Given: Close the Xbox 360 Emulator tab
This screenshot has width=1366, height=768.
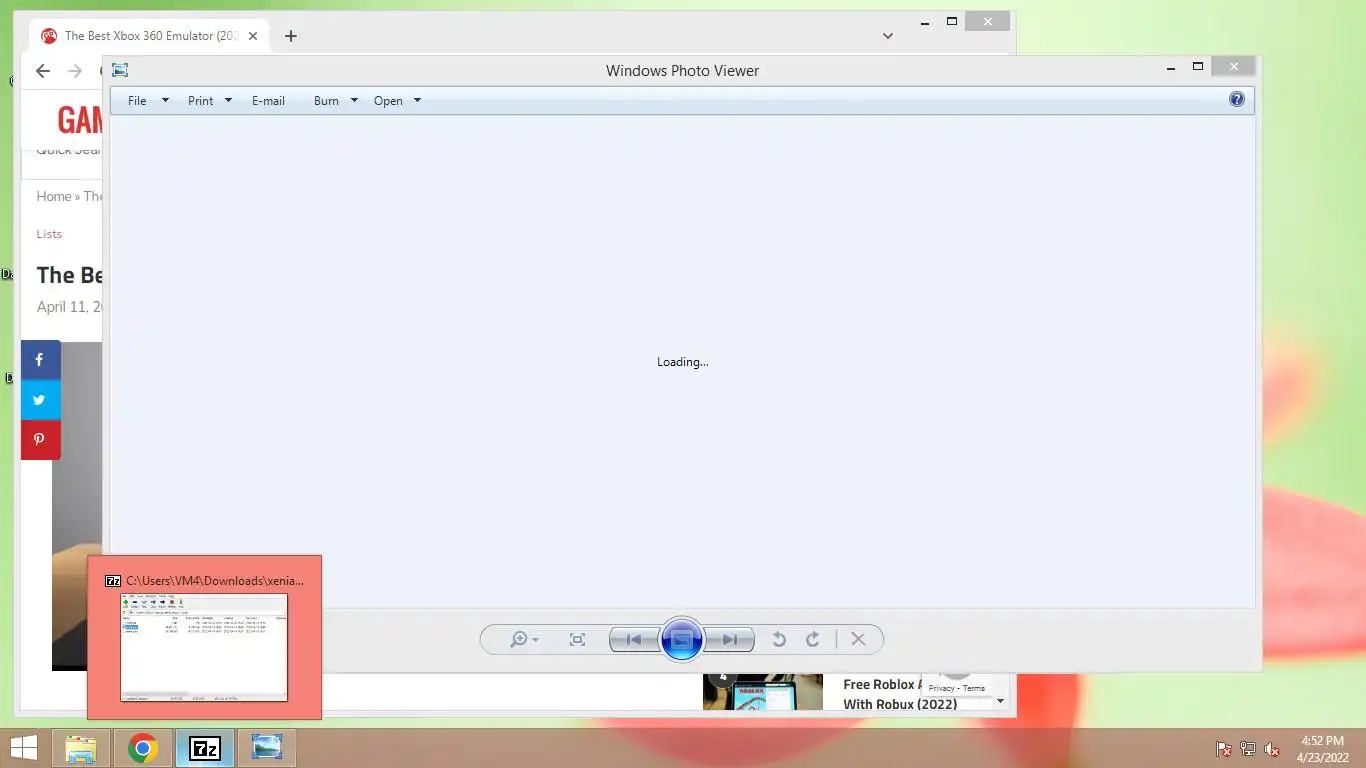Looking at the screenshot, I should 253,36.
